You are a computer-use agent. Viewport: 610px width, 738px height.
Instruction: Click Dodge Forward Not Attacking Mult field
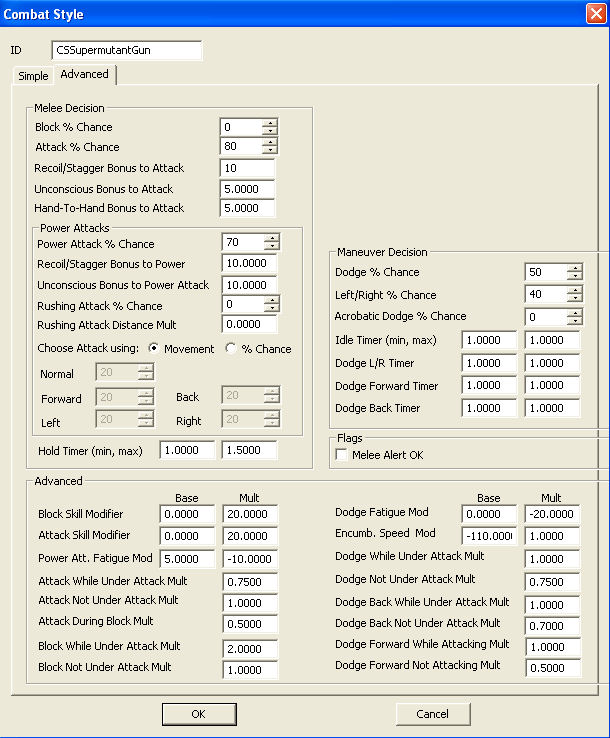point(554,668)
